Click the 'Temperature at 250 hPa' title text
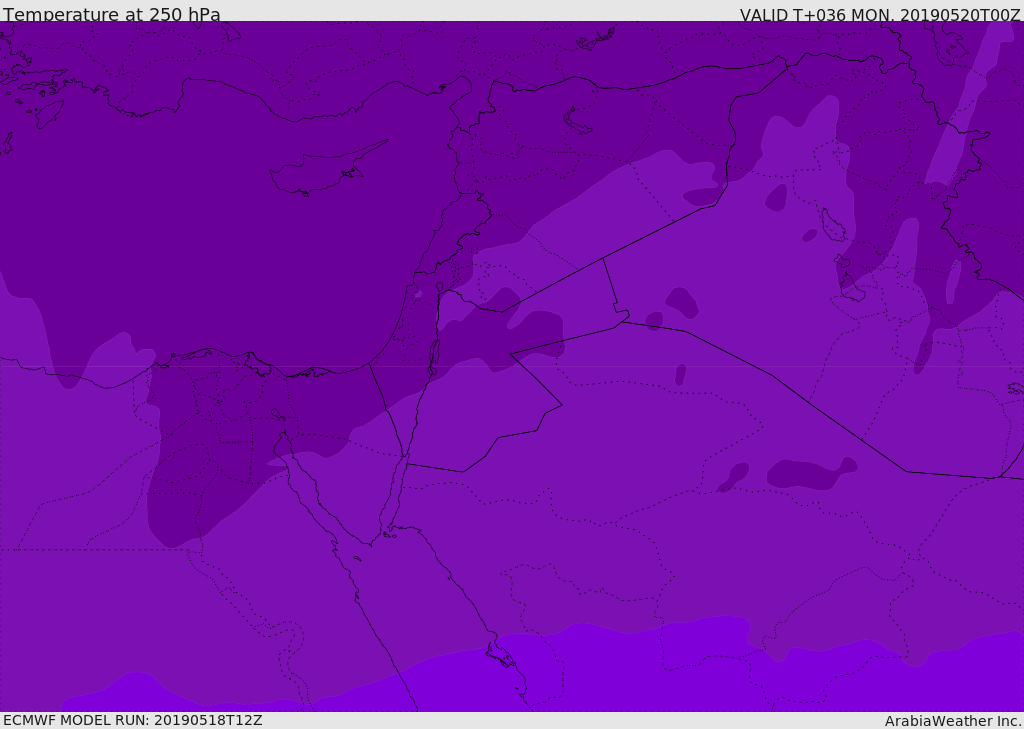Viewport: 1024px width, 729px height. [112, 14]
